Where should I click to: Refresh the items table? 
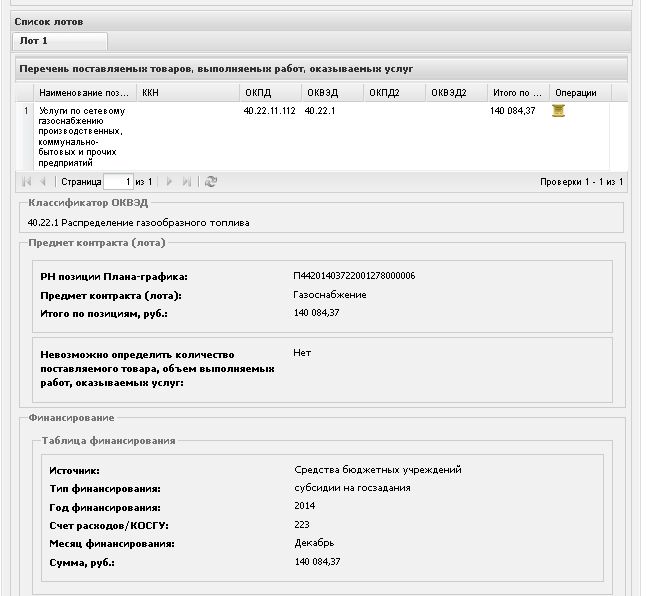click(x=211, y=182)
